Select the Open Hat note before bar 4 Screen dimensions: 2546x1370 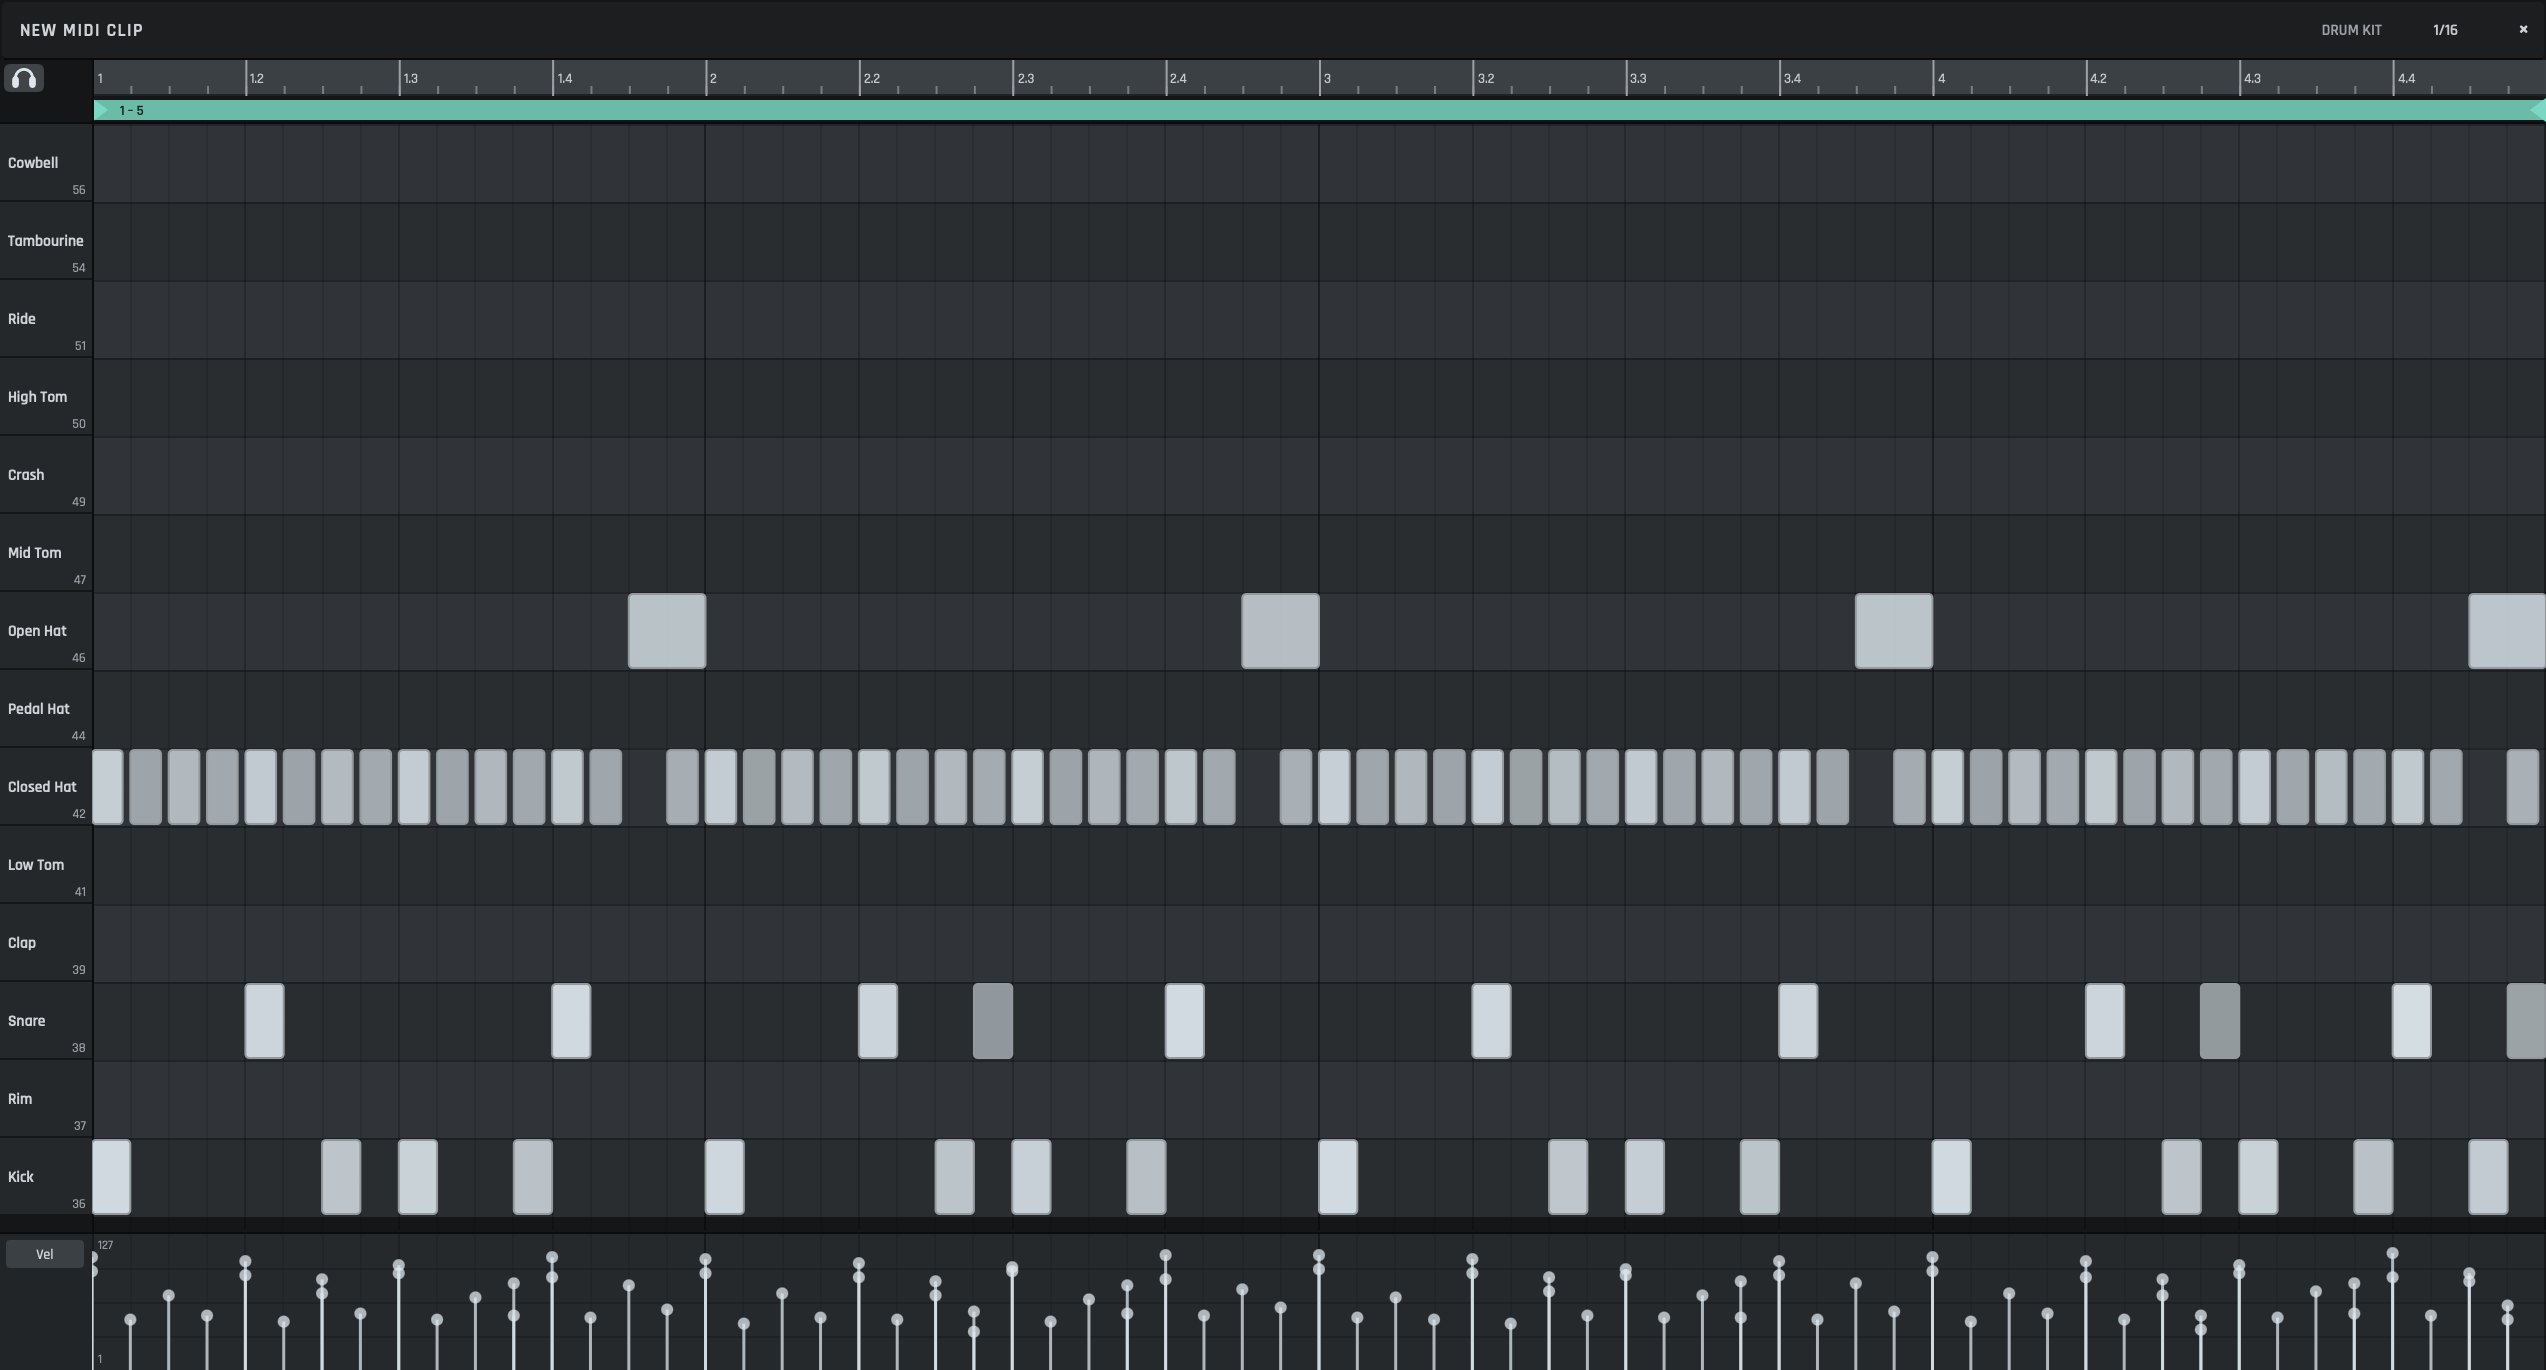point(1894,631)
